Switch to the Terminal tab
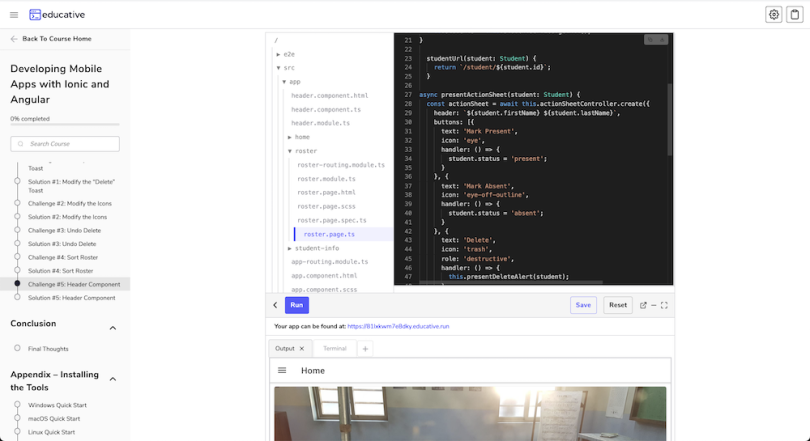810x441 pixels. (x=334, y=348)
